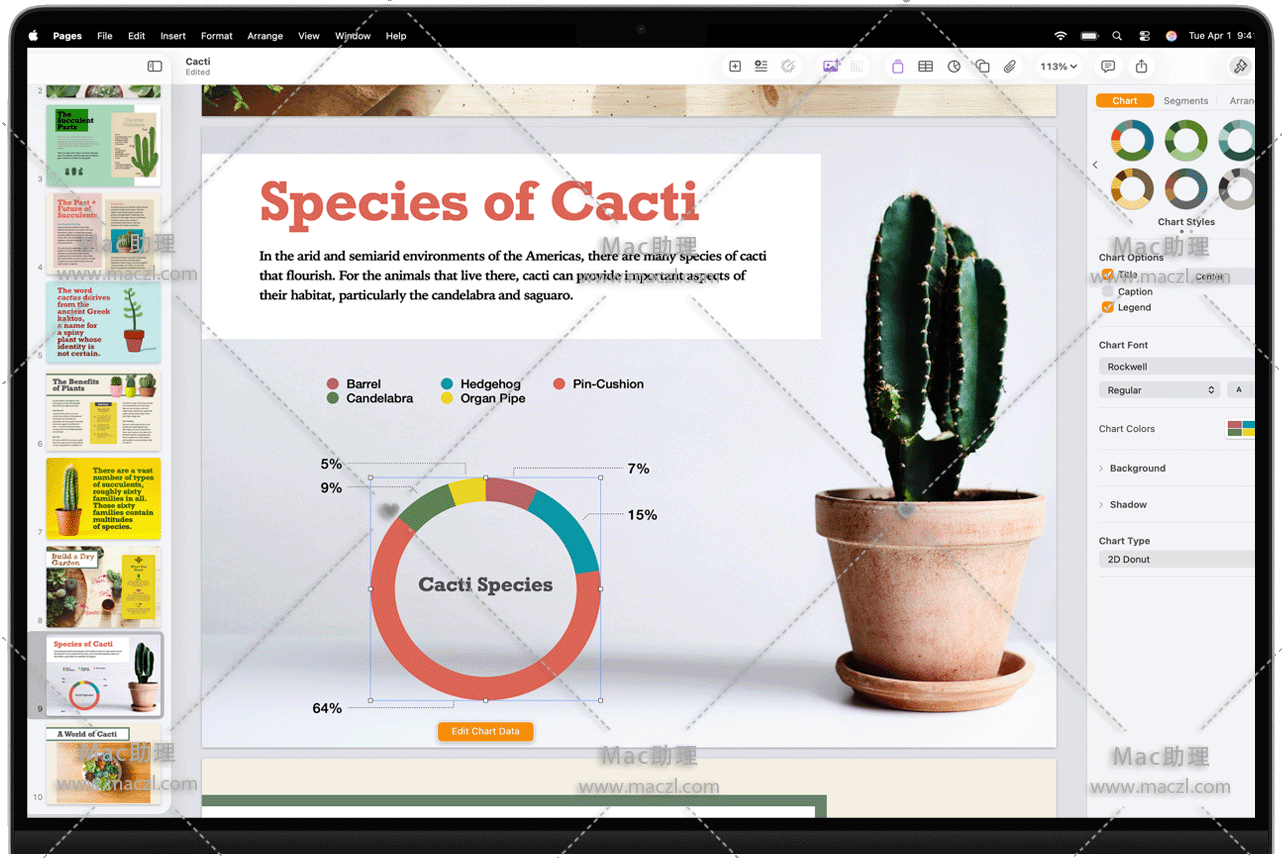Image resolution: width=1282 pixels, height=858 pixels.
Task: Click the Add Page icon in toolbar
Action: coord(735,67)
